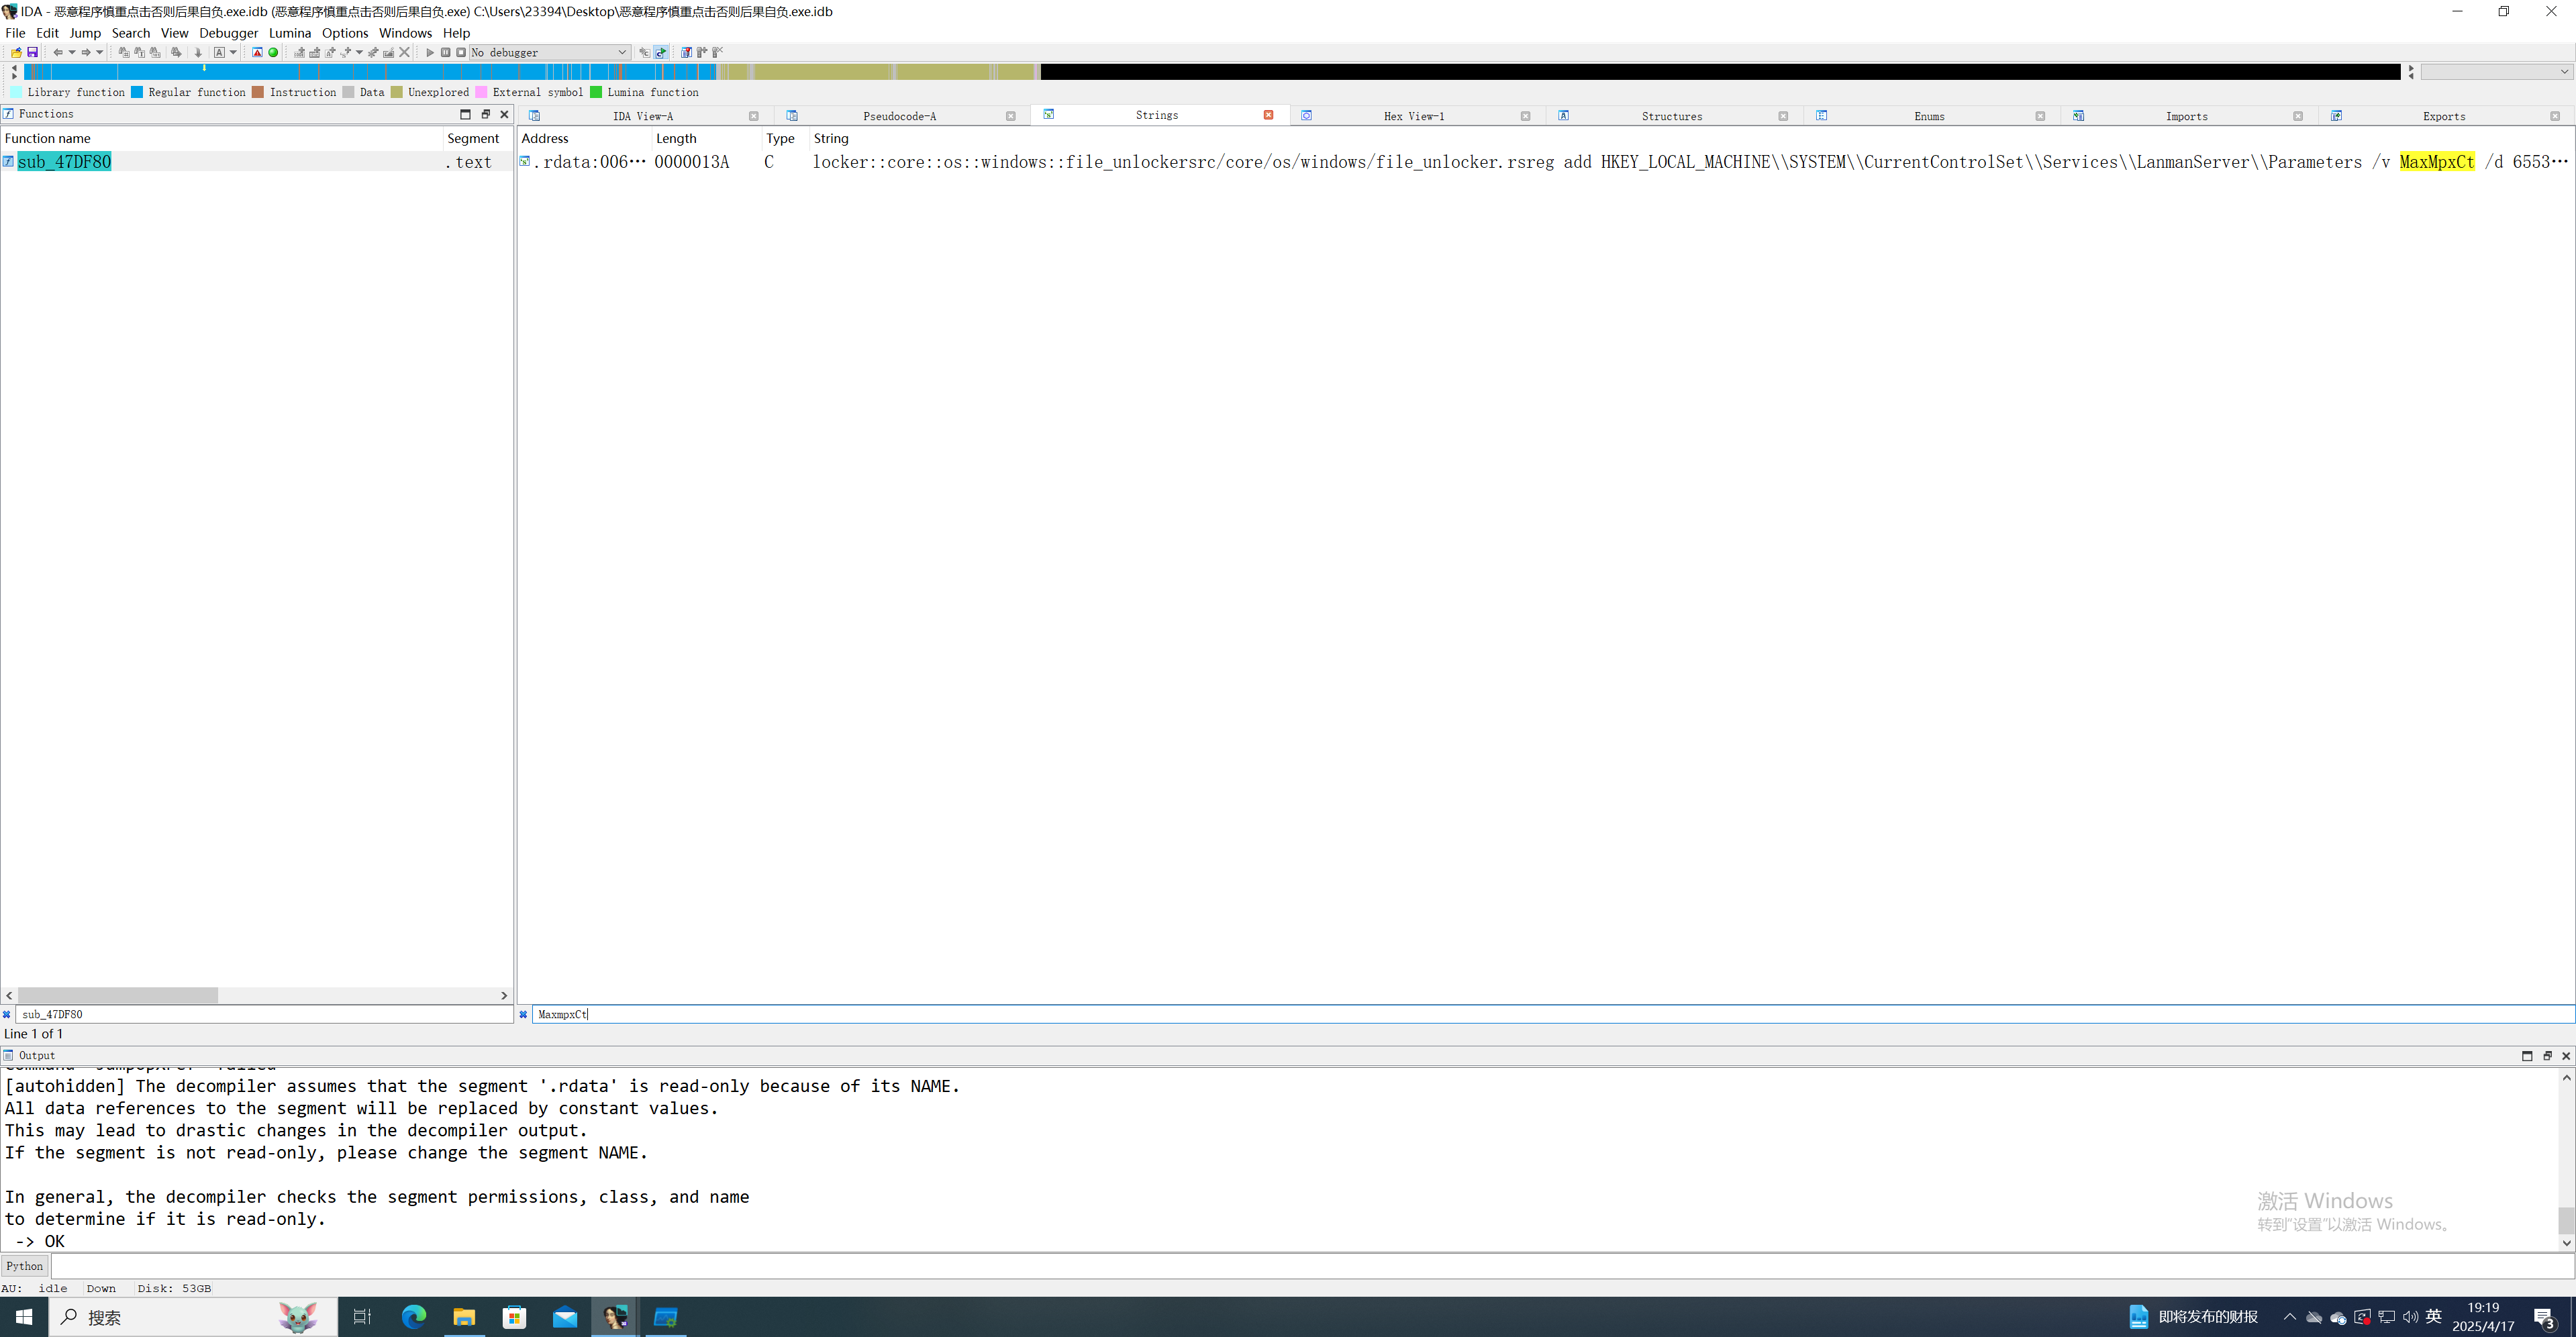Screen dimensions: 2576x1337
Task: Select sub_47DF80 in Functions list
Action: (64, 162)
